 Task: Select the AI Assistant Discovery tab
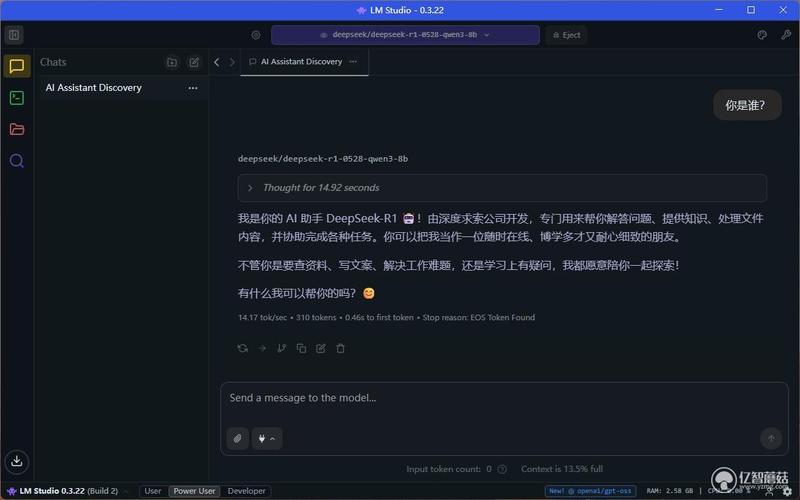(304, 62)
